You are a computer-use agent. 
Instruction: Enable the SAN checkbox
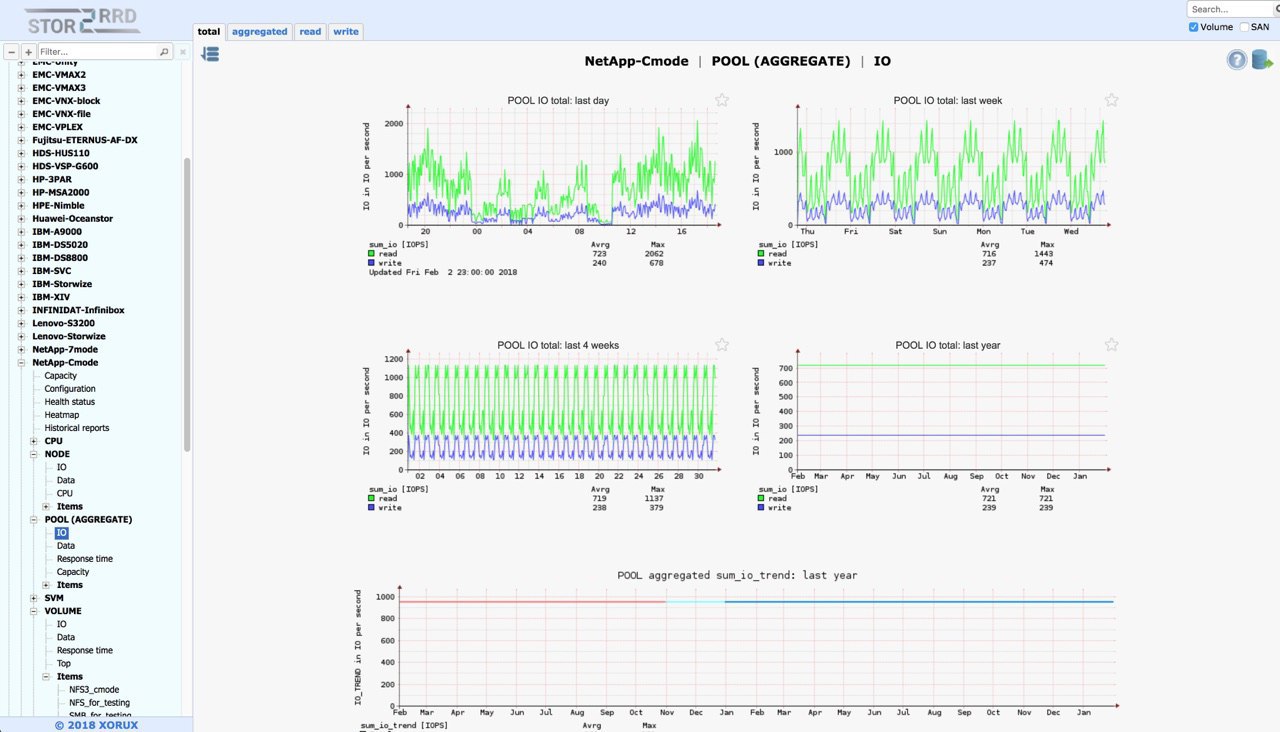click(x=1244, y=27)
